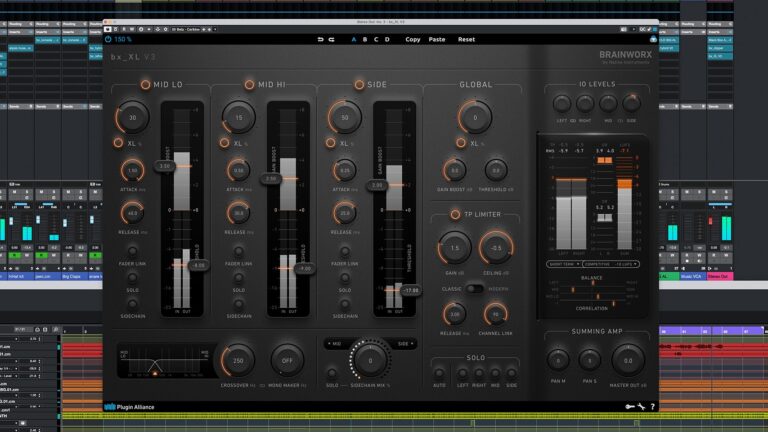Click the SIDECHAIN MIX knob
The image size is (768, 432).
click(370, 360)
